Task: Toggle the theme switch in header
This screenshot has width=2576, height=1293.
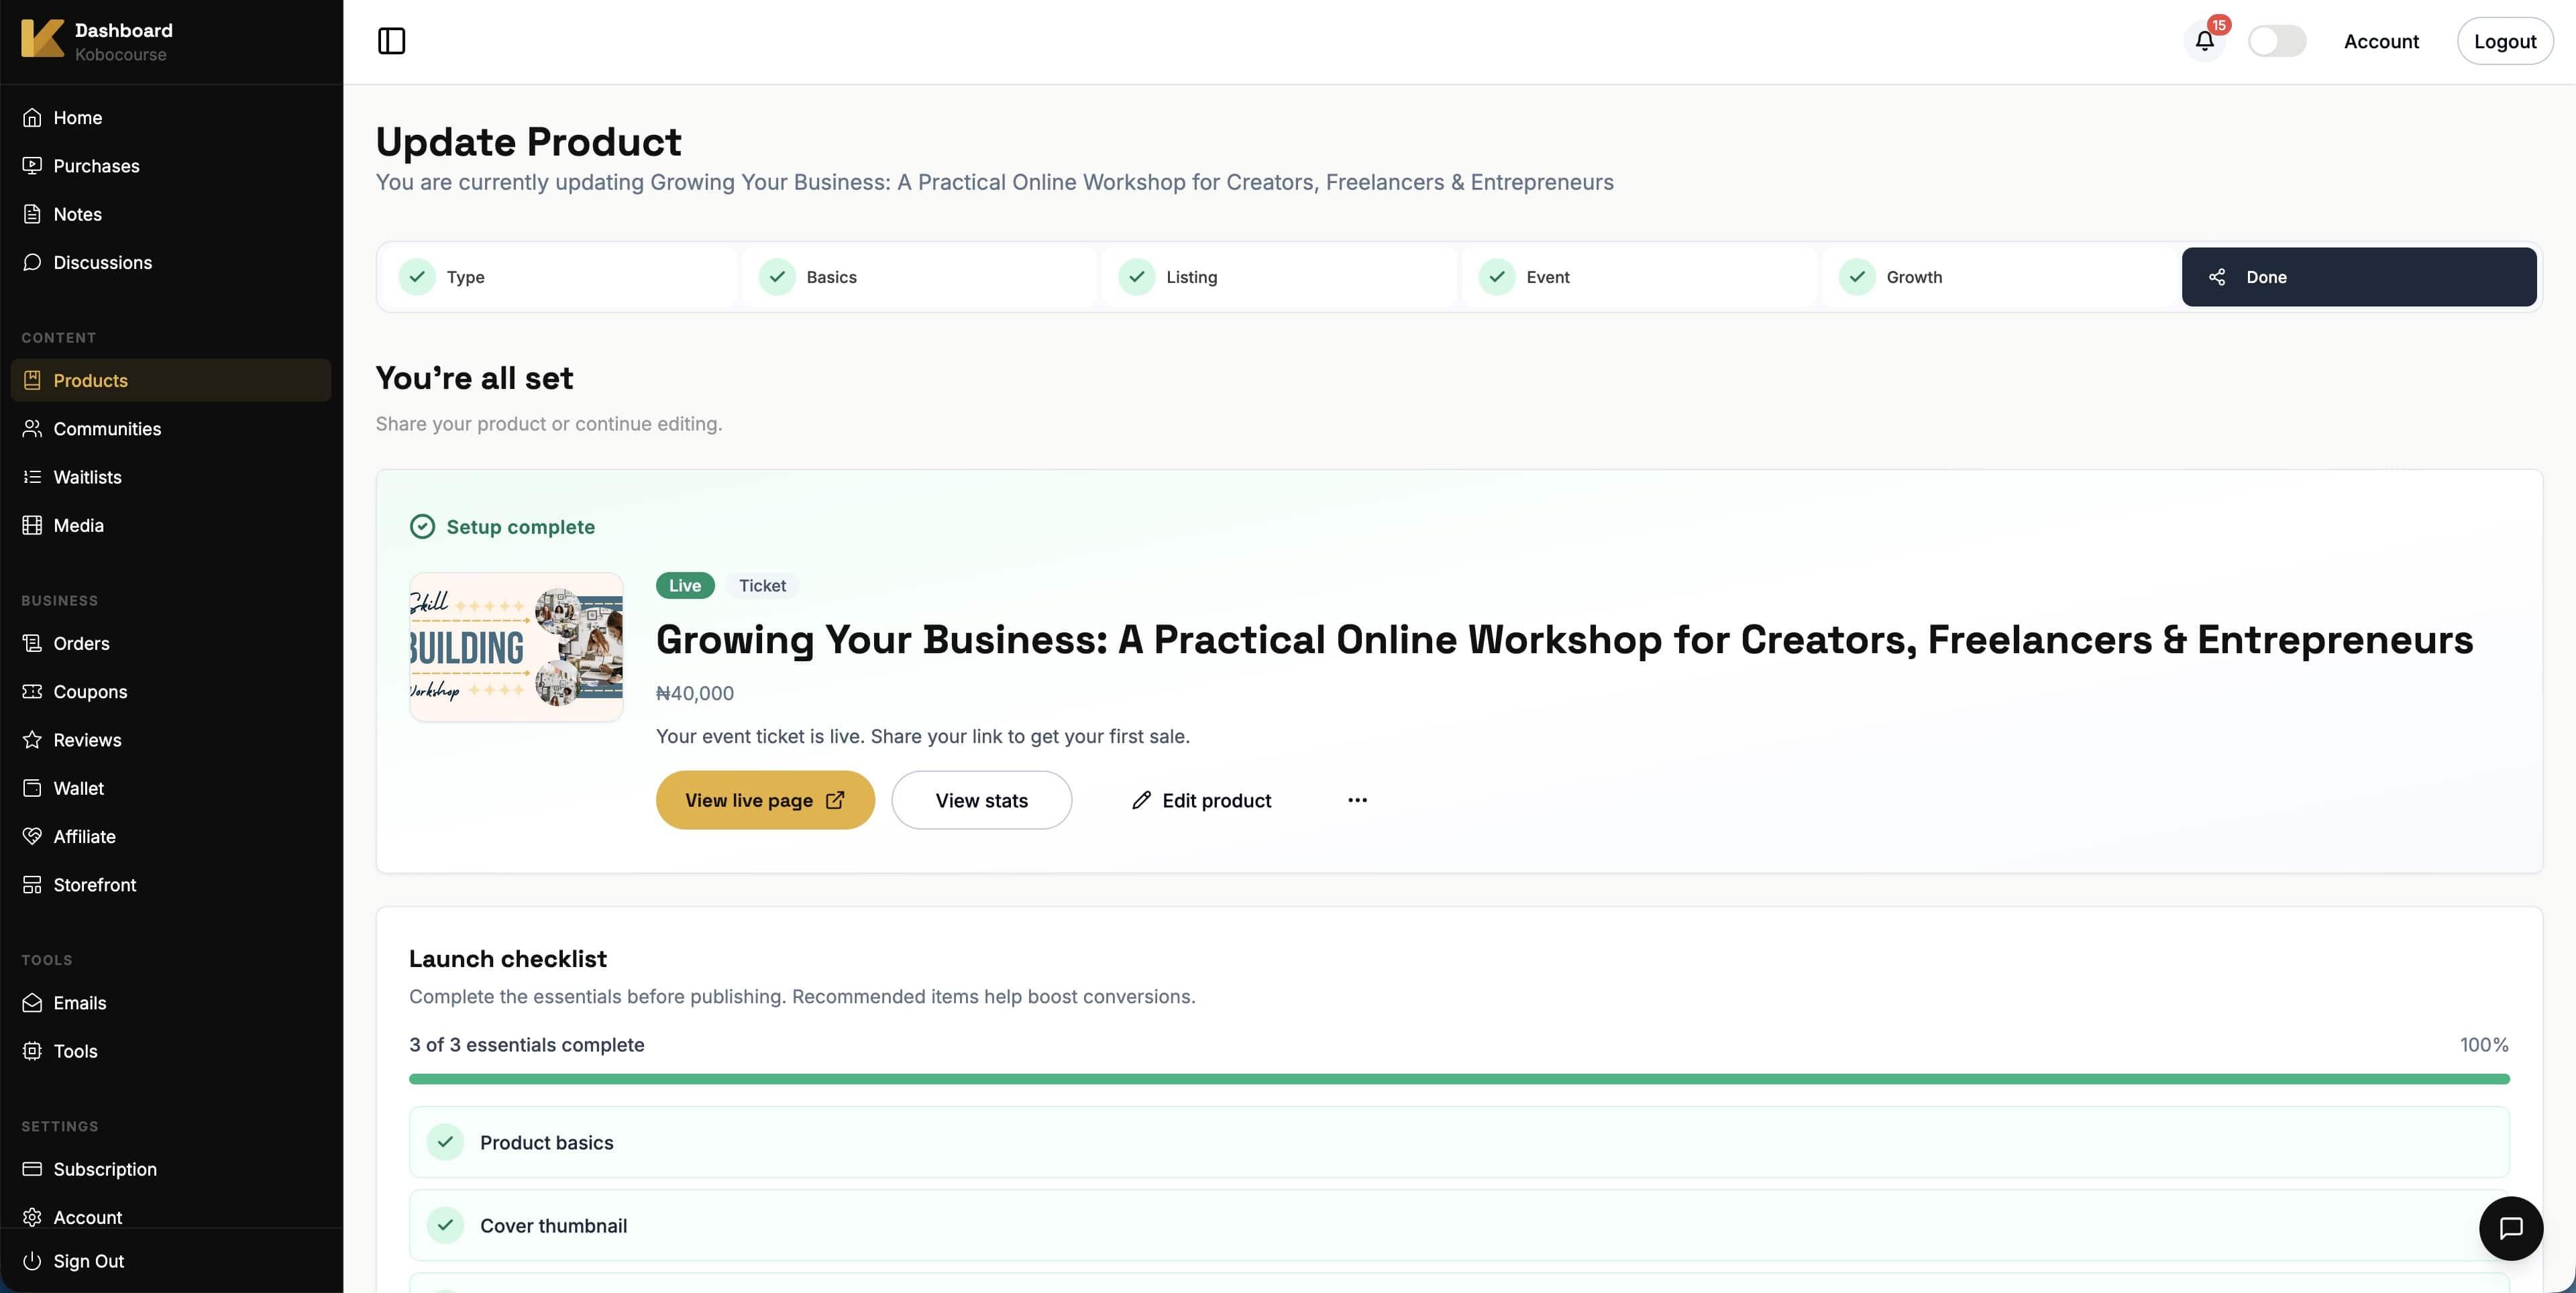Action: 2277,41
